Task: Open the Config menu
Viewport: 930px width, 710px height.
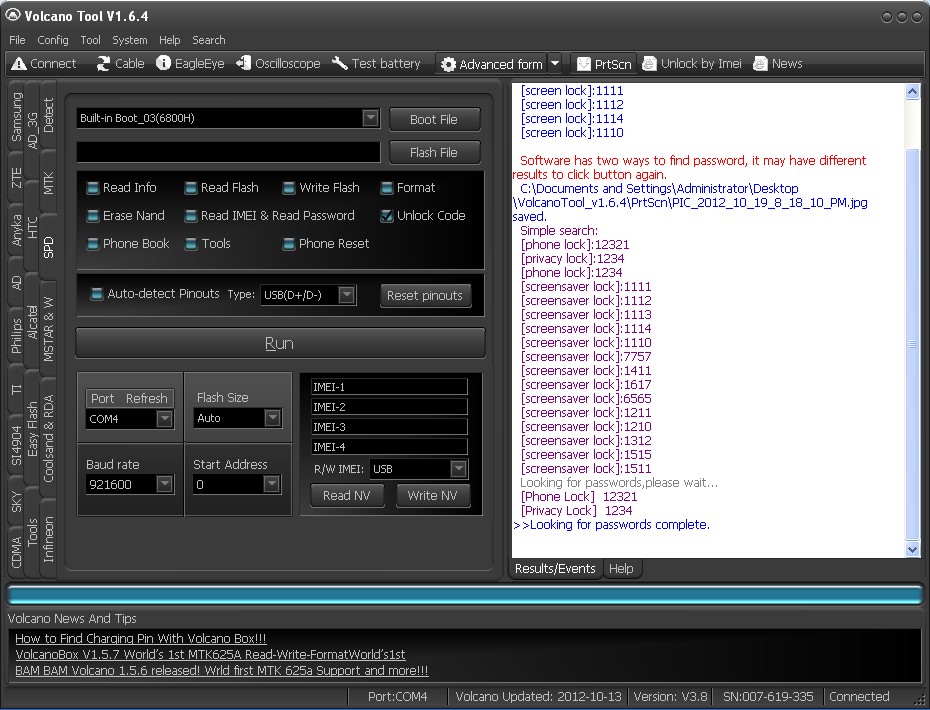Action: click(x=53, y=40)
